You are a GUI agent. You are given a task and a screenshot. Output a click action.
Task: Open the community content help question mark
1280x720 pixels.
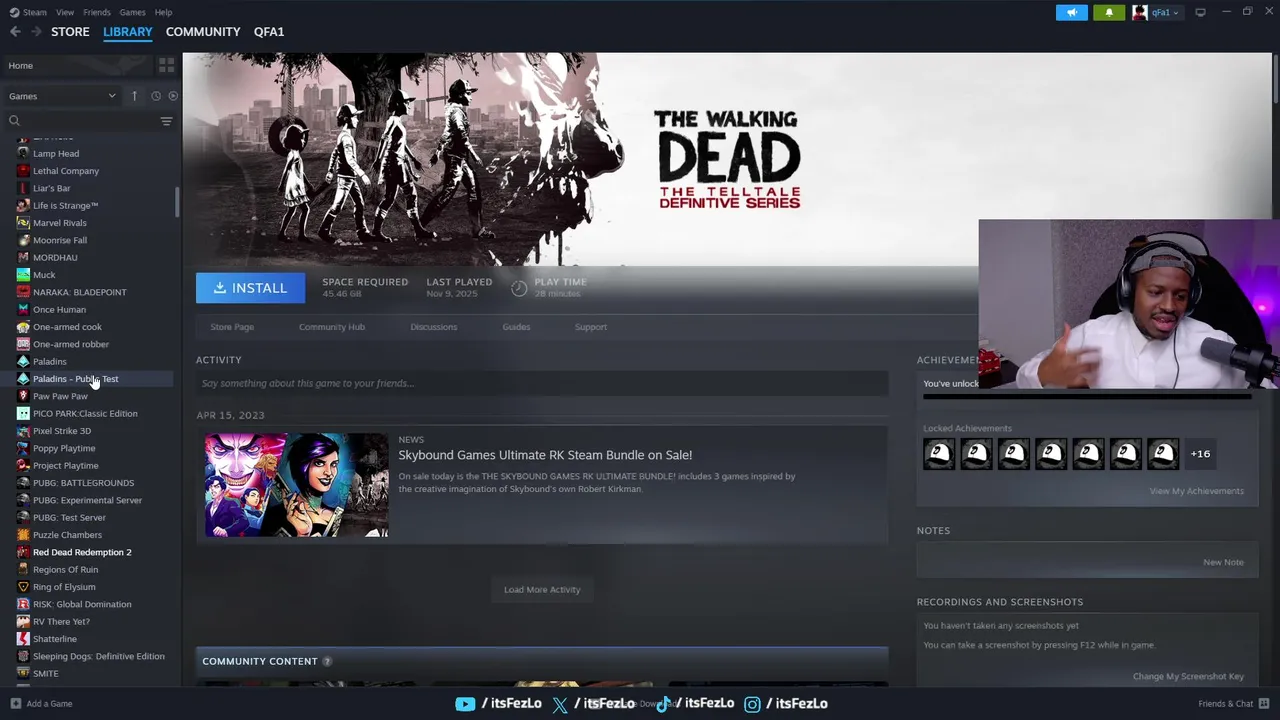327,661
